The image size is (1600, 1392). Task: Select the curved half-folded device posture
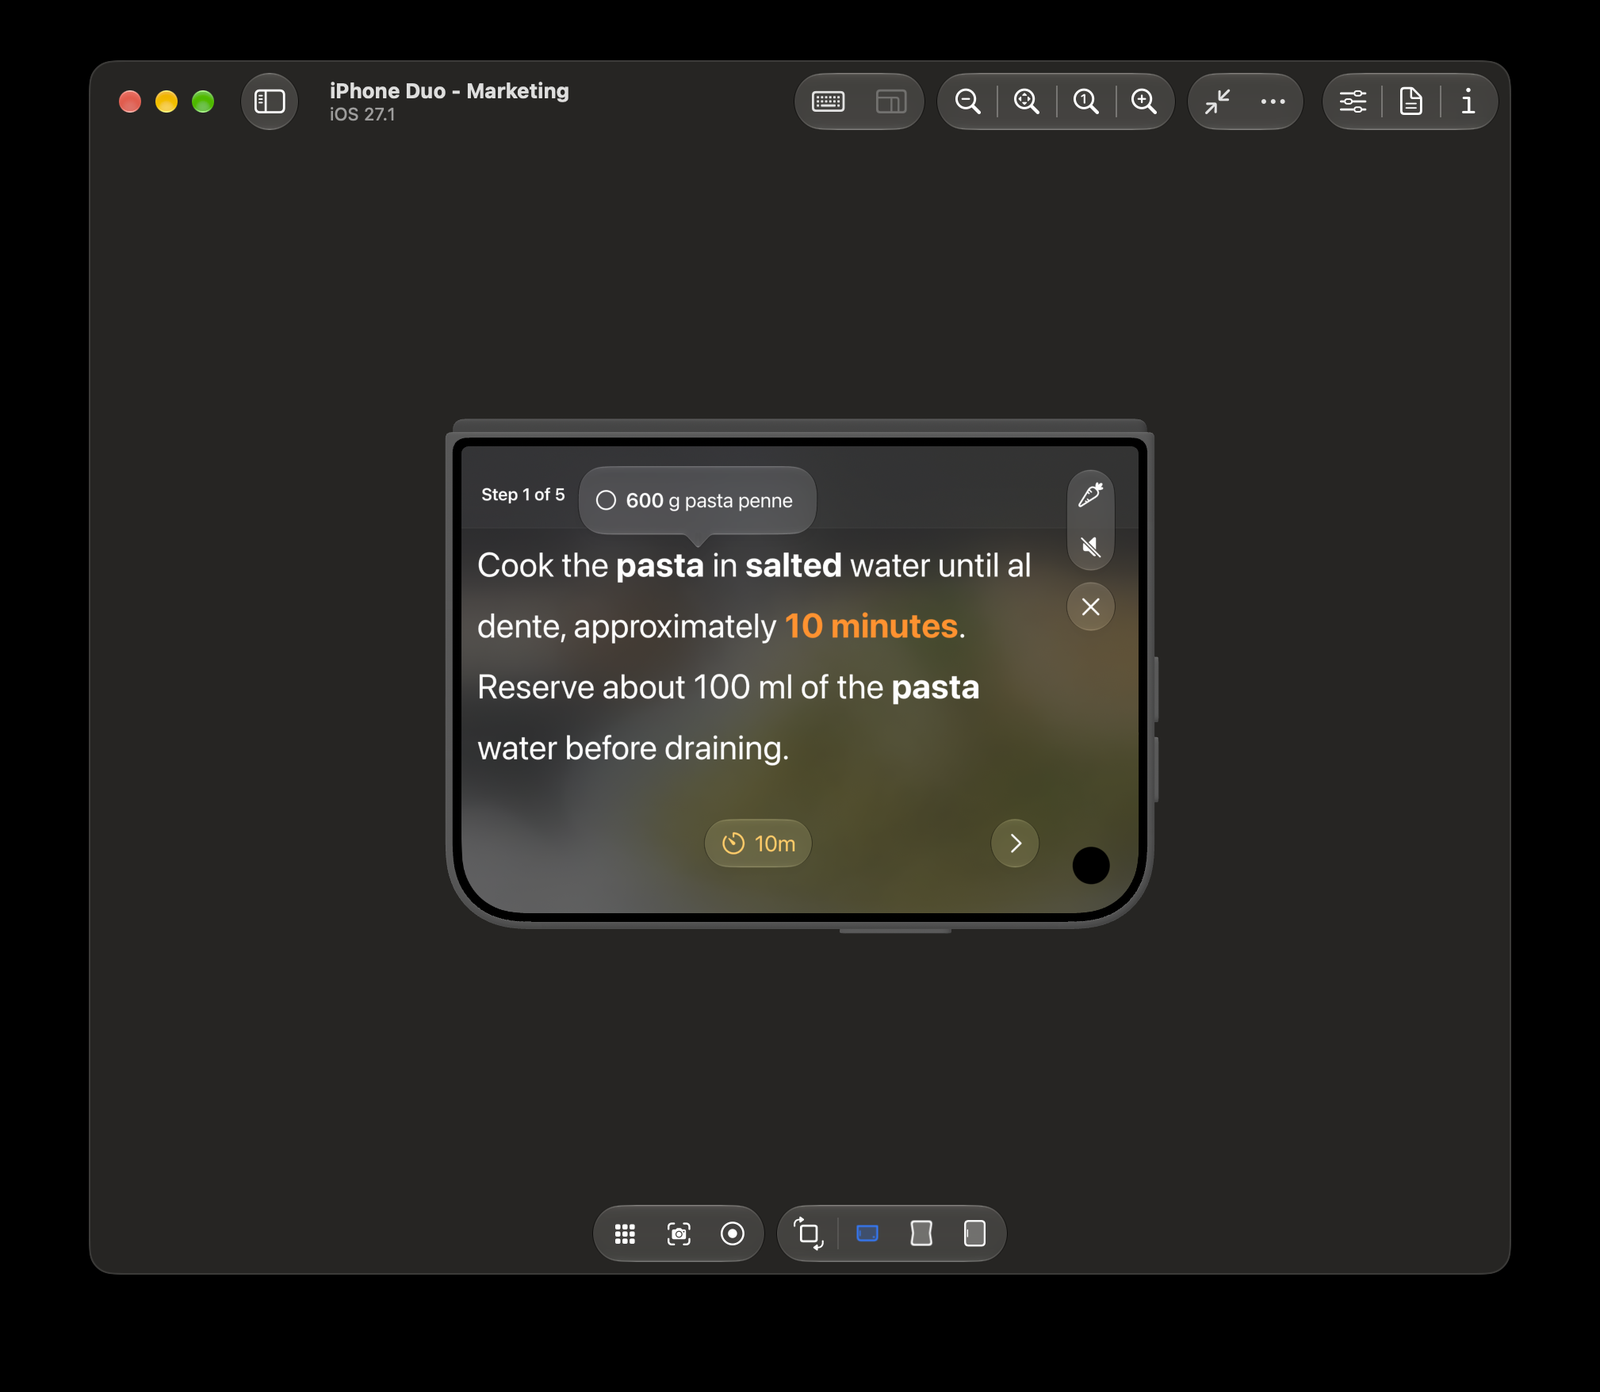point(921,1234)
